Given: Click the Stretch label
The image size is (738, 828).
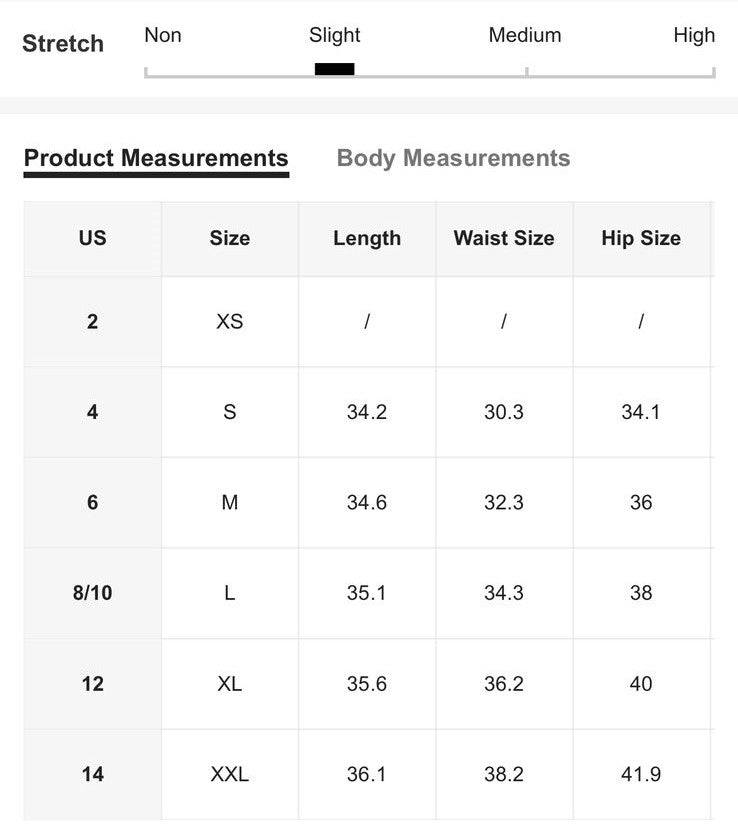Looking at the screenshot, I should pyautogui.click(x=63, y=44).
